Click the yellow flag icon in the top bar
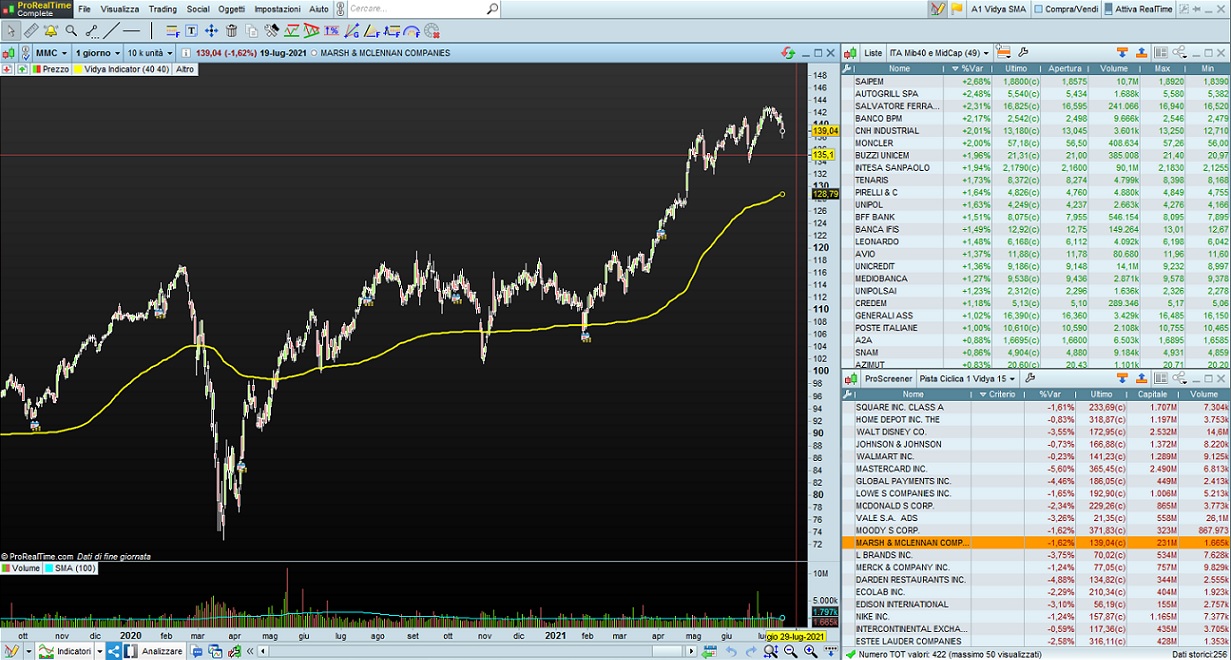 tap(958, 9)
